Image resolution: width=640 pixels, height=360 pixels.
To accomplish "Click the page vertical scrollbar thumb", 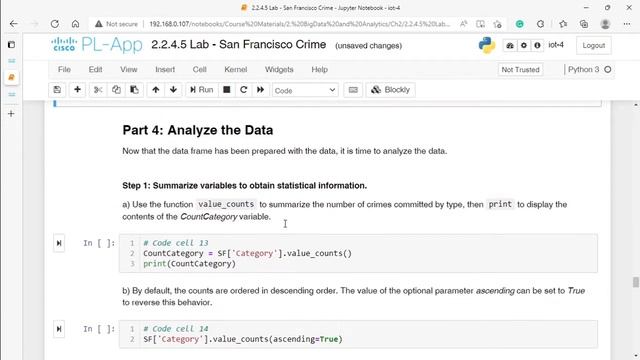I will point(636,282).
